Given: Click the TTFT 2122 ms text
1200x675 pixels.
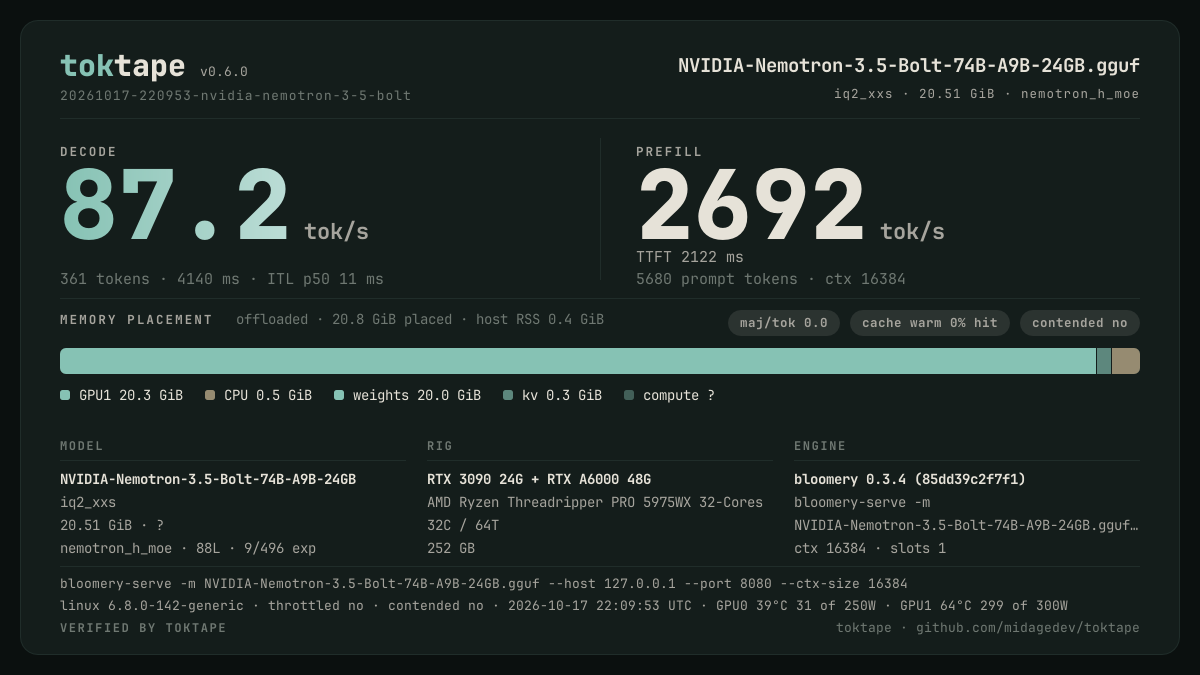Looking at the screenshot, I should click(690, 257).
